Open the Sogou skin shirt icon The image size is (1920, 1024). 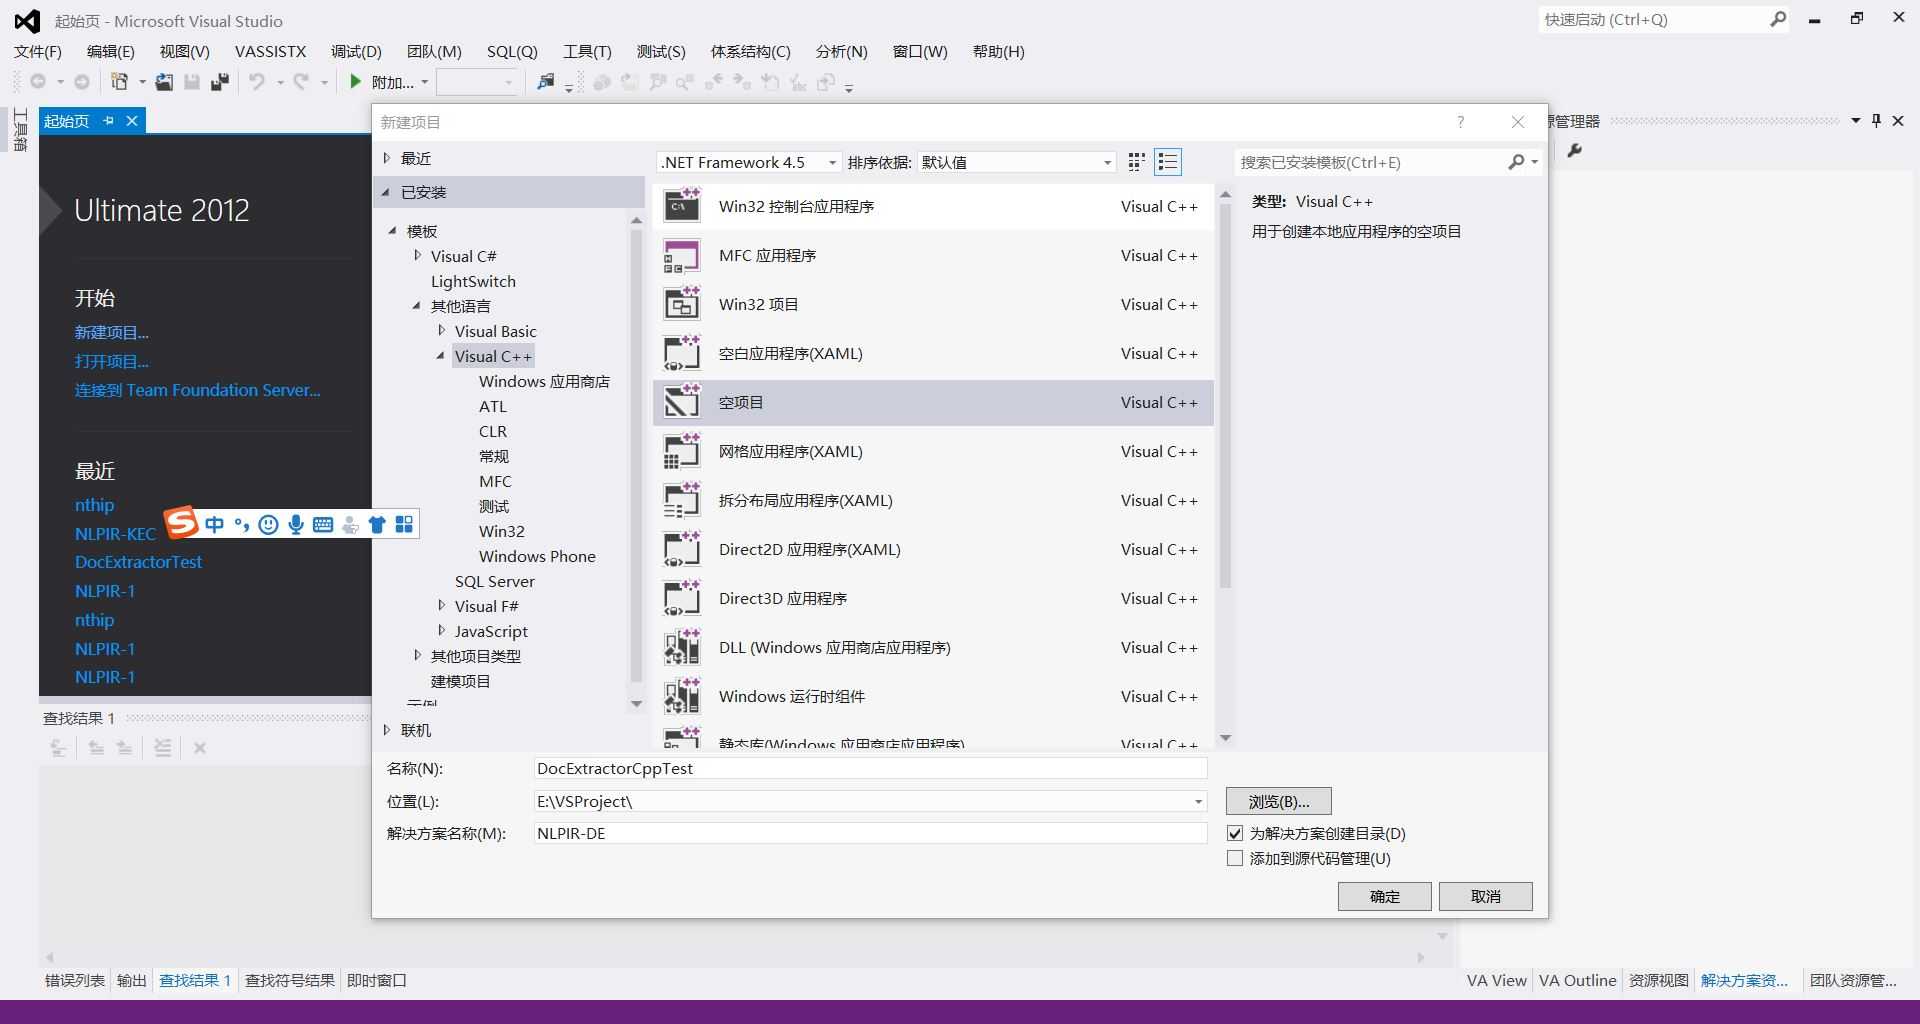[x=377, y=525]
